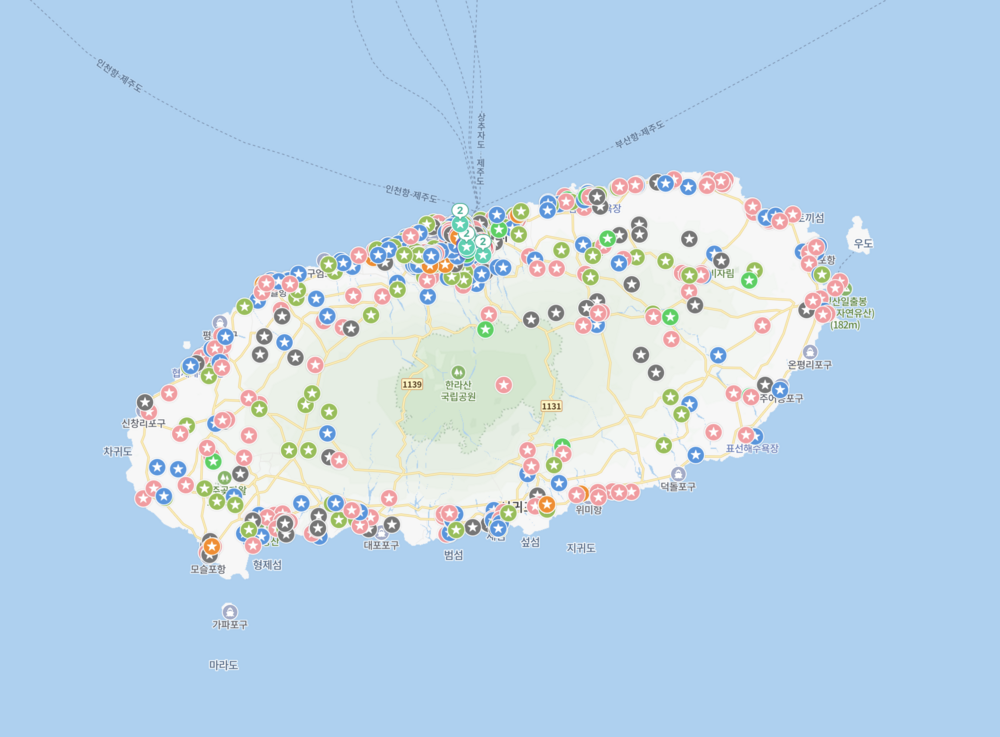
Task: Select the 차귀도 island label
Action: pyautogui.click(x=117, y=451)
